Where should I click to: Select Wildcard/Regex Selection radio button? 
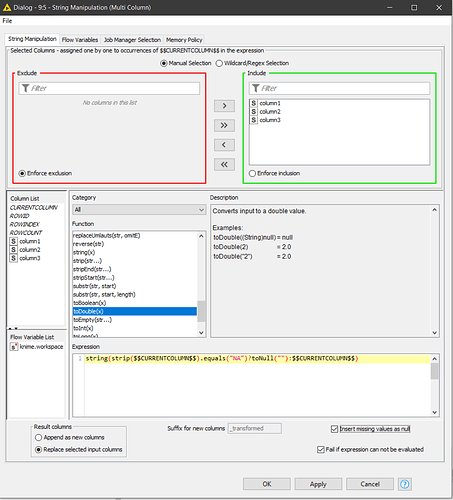coord(219,63)
